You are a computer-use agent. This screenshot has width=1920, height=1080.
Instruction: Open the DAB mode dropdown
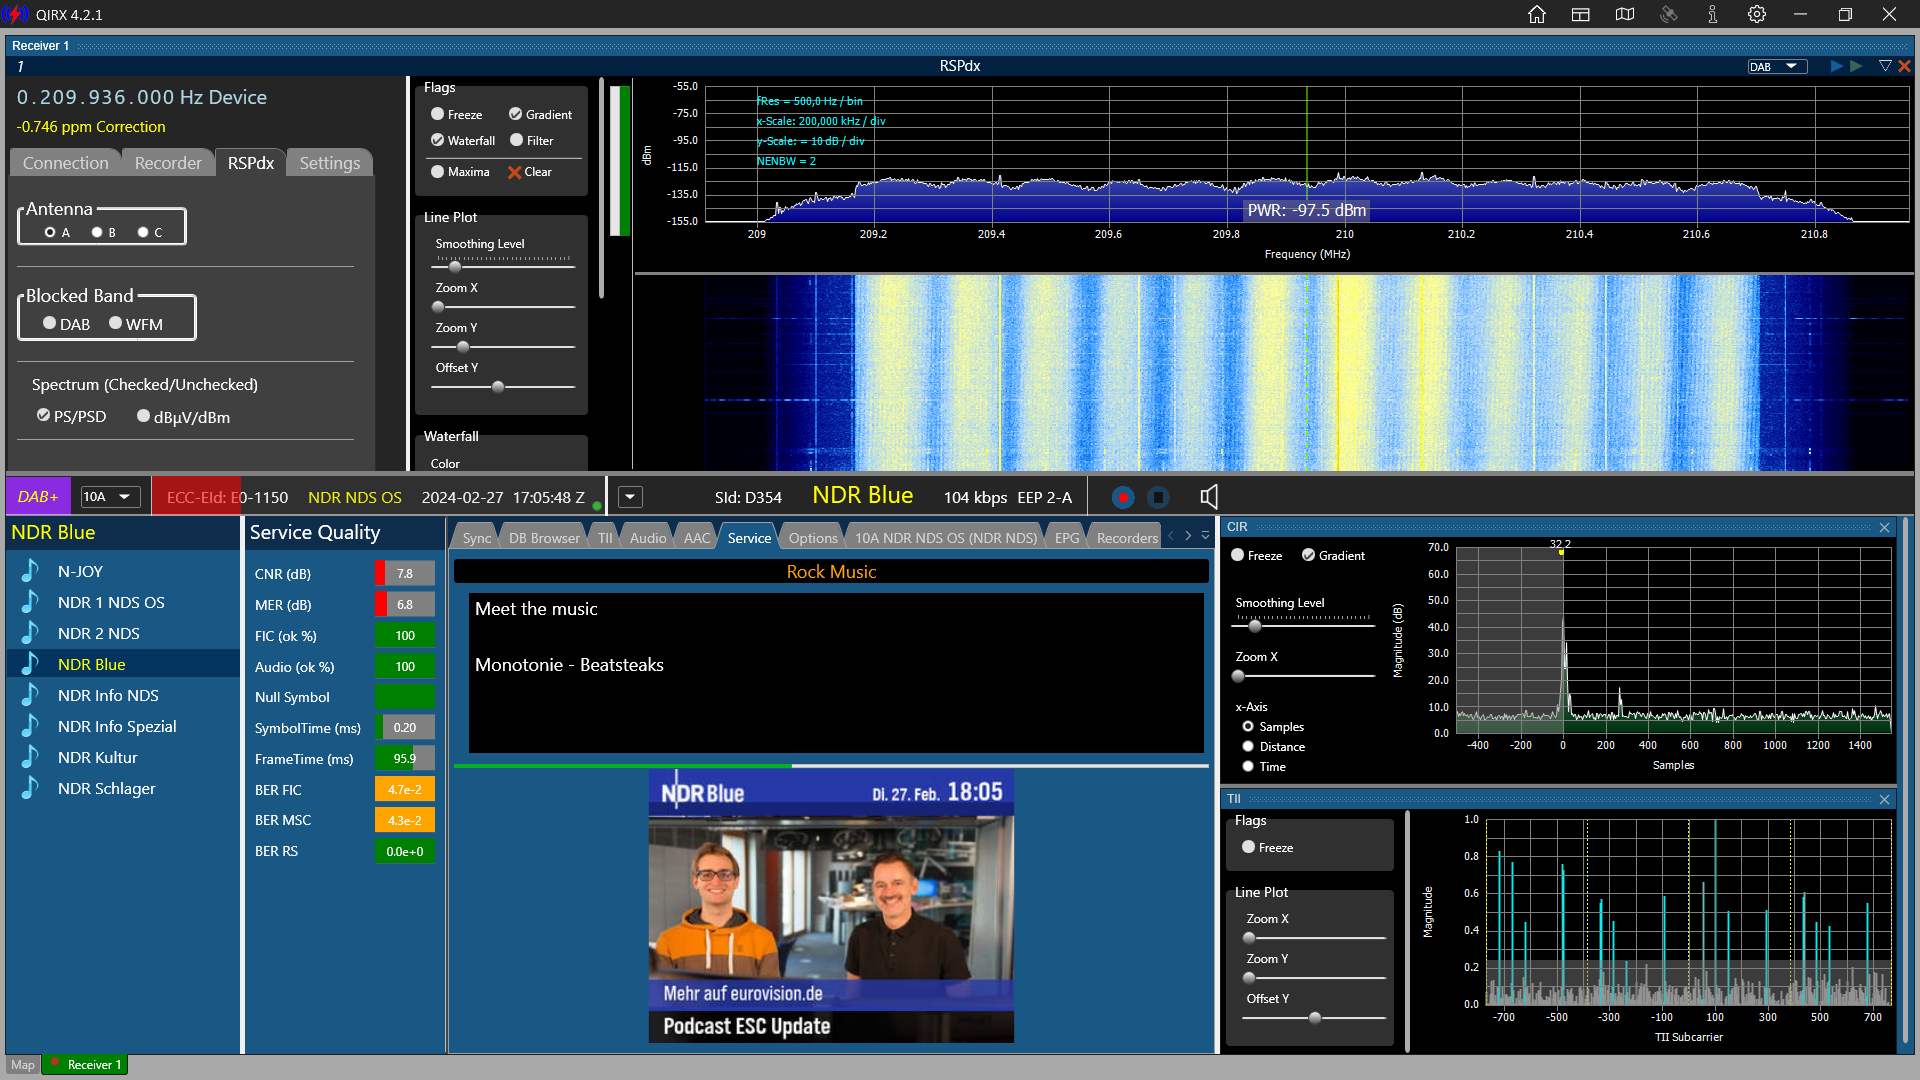1777,66
